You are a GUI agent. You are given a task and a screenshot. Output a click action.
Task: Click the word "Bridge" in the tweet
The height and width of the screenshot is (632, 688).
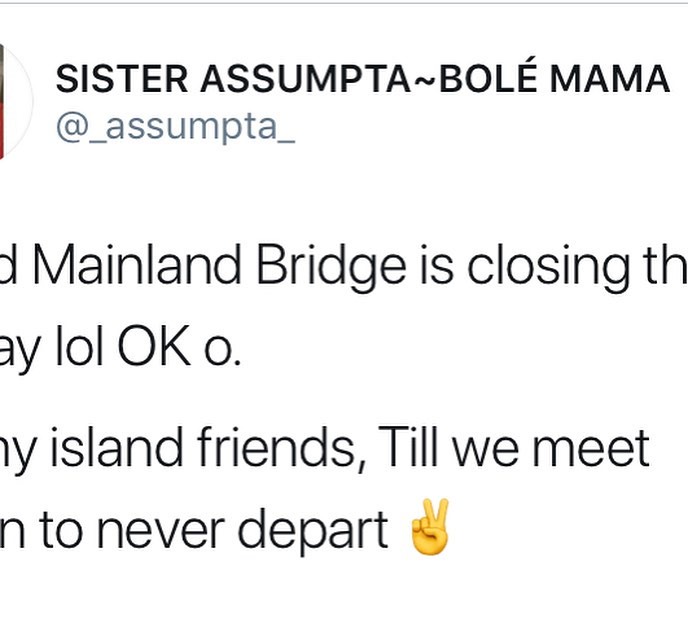tap(331, 268)
